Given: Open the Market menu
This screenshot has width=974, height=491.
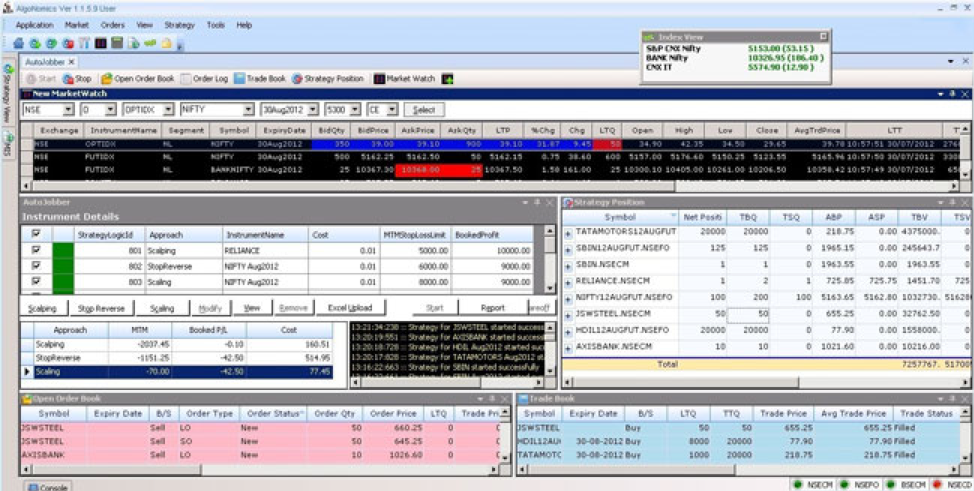Looking at the screenshot, I should tap(76, 25).
